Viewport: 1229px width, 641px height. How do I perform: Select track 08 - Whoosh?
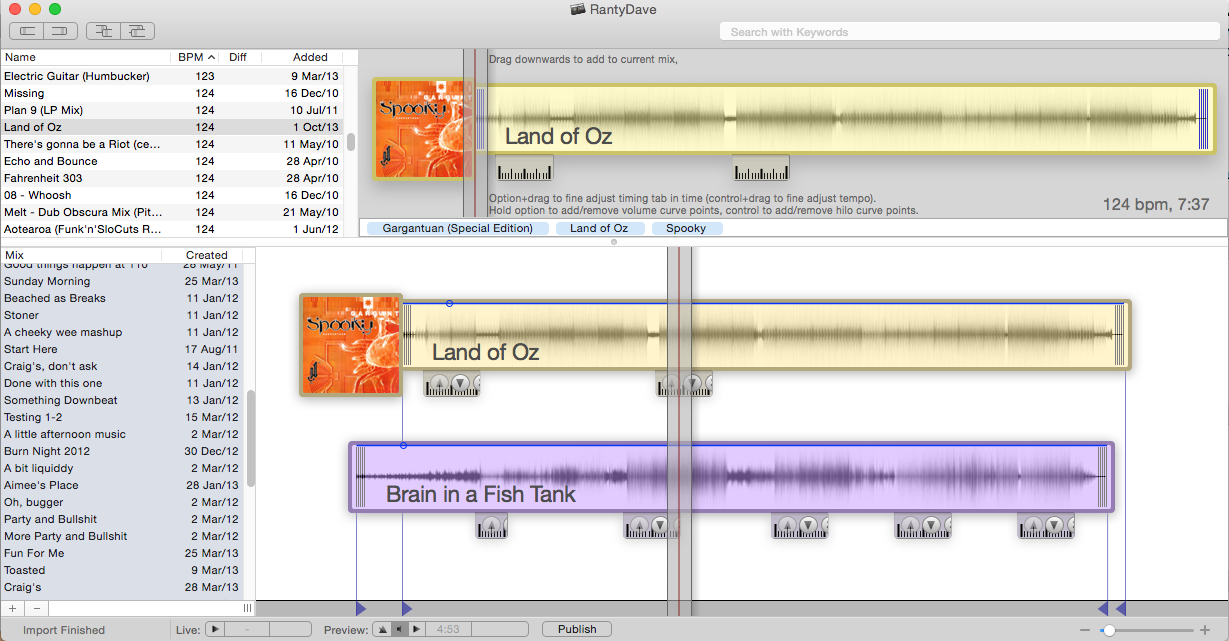171,195
